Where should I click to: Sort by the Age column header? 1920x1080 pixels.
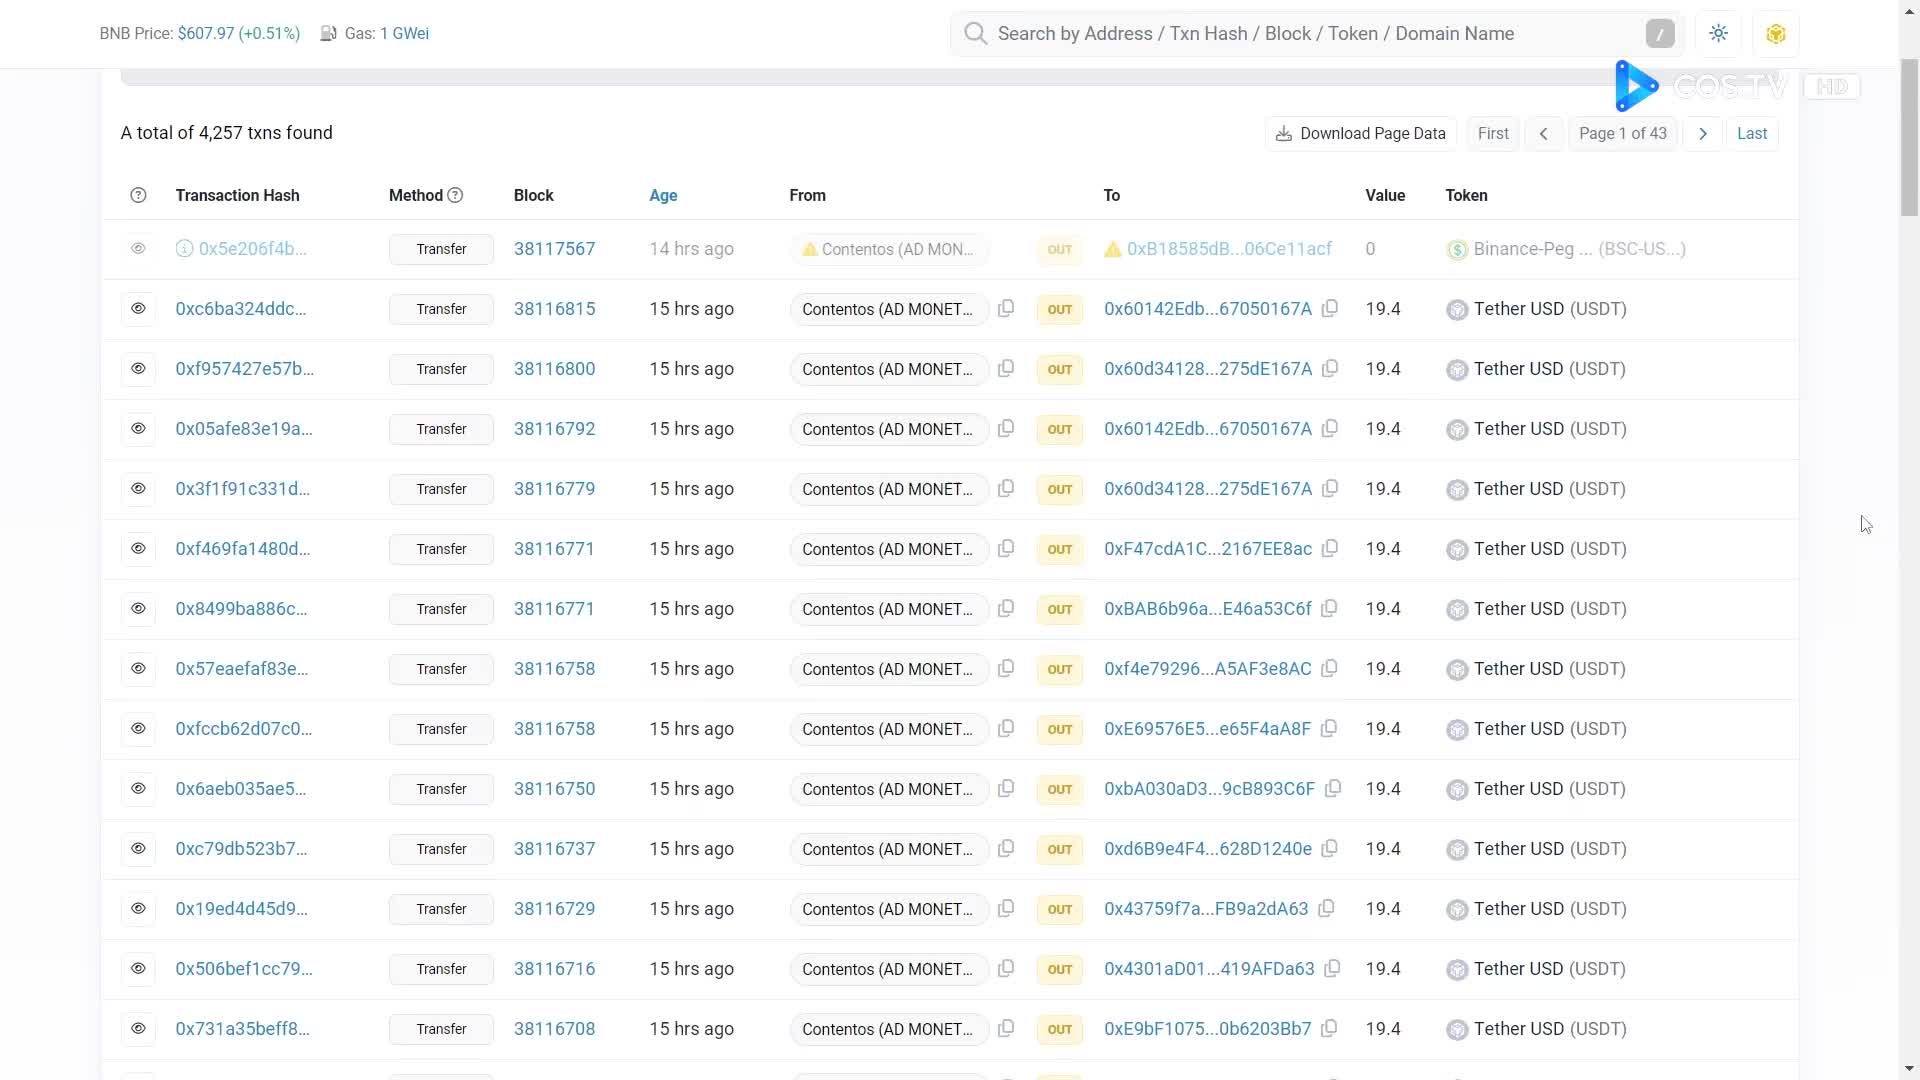coord(663,196)
